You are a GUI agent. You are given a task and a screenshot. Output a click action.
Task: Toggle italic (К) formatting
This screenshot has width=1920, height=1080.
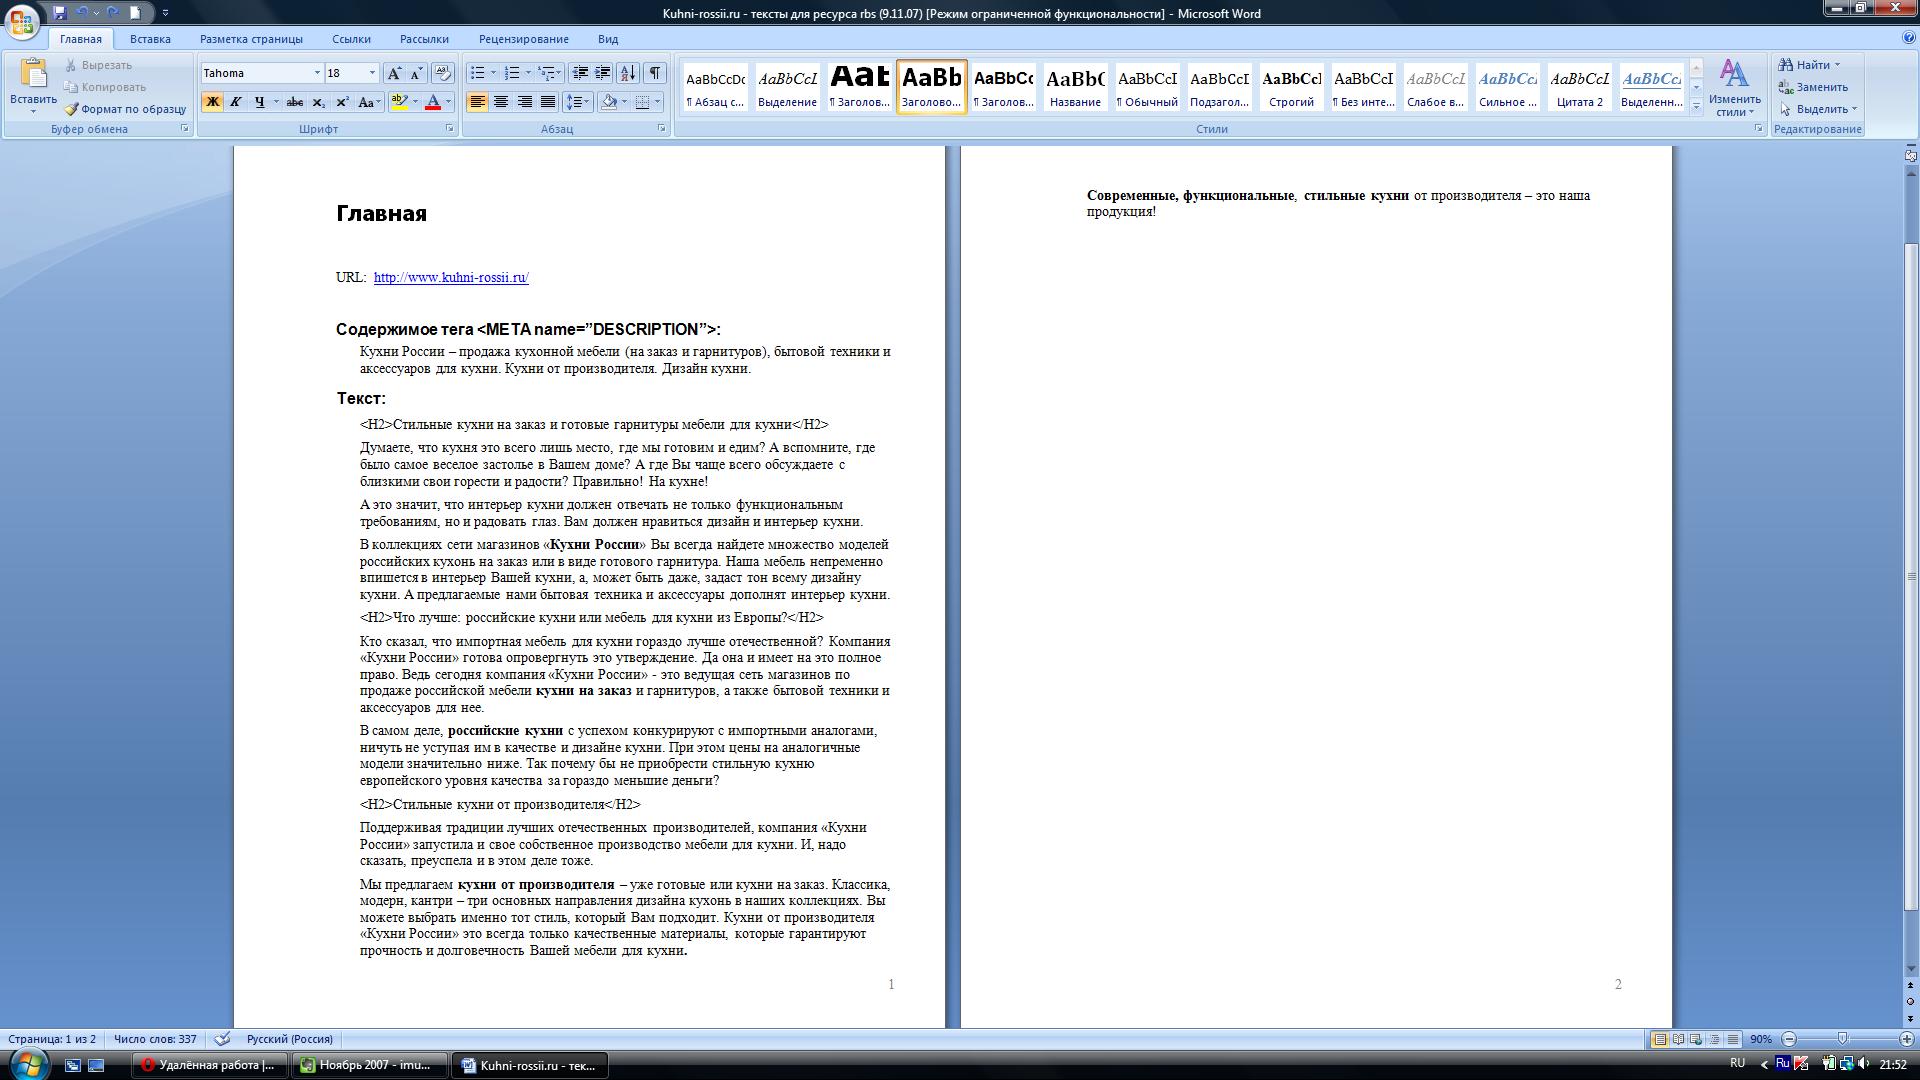[236, 102]
